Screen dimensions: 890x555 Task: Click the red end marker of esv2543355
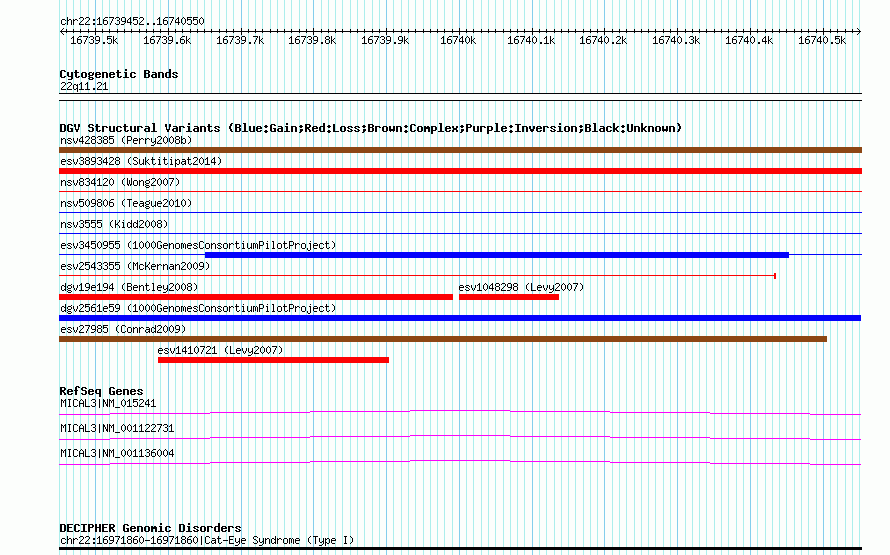click(x=775, y=276)
